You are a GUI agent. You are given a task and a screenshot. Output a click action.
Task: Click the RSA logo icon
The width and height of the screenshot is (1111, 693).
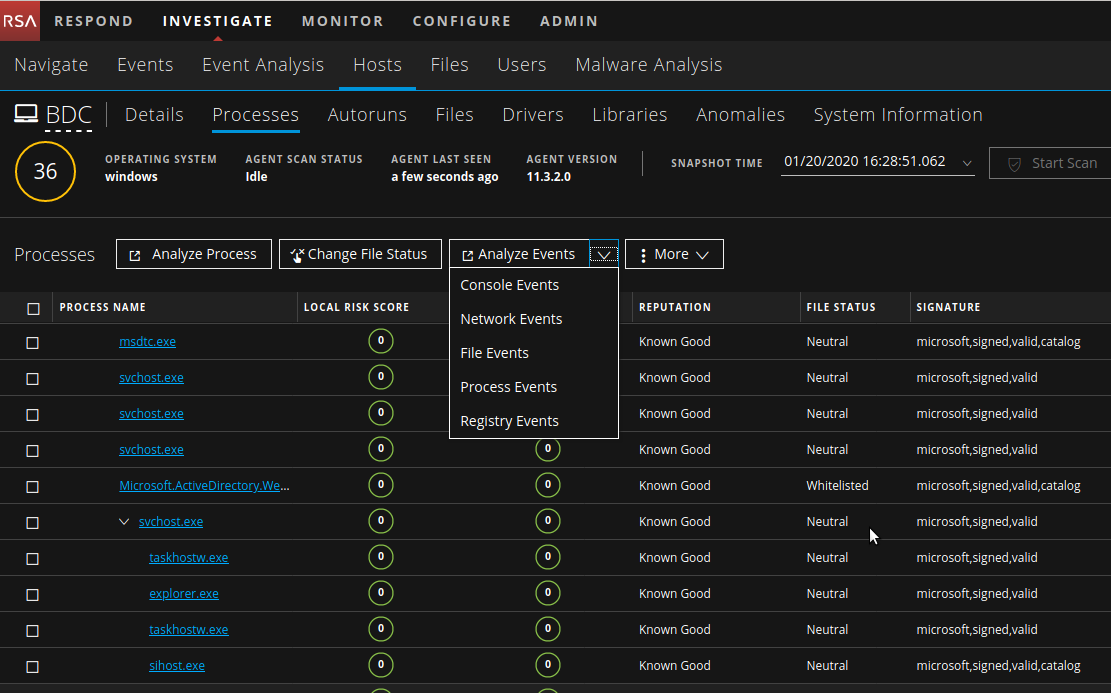pos(20,21)
